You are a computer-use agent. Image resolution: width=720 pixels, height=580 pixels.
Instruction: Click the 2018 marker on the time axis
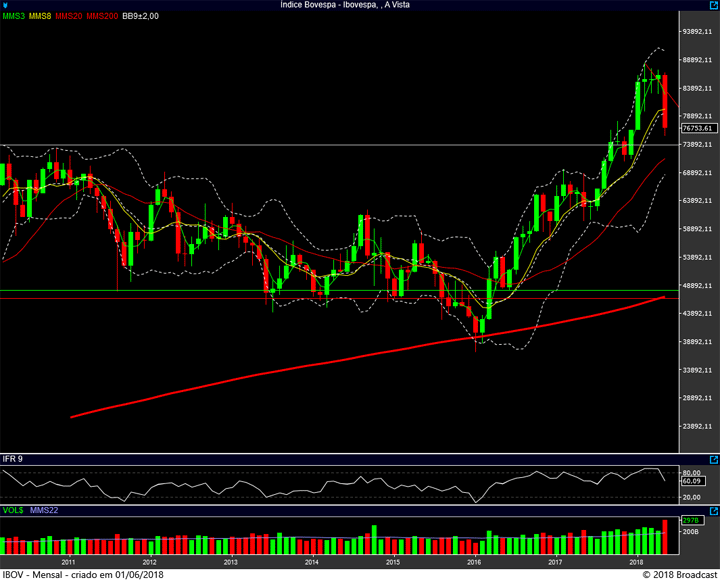point(638,563)
